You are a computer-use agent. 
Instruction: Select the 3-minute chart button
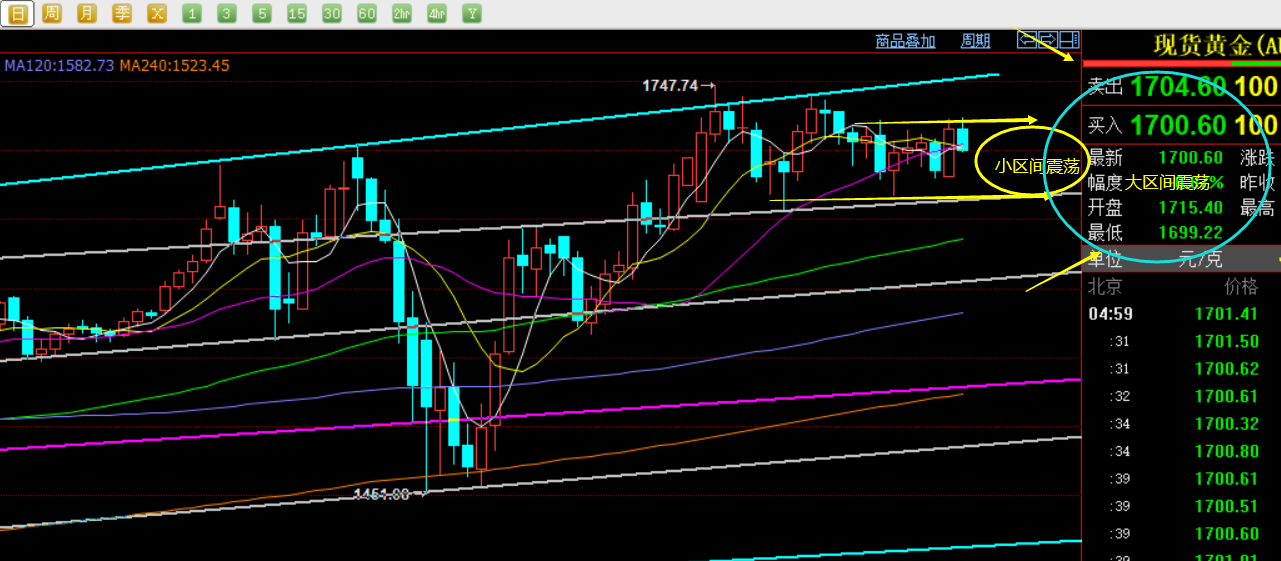[x=227, y=13]
